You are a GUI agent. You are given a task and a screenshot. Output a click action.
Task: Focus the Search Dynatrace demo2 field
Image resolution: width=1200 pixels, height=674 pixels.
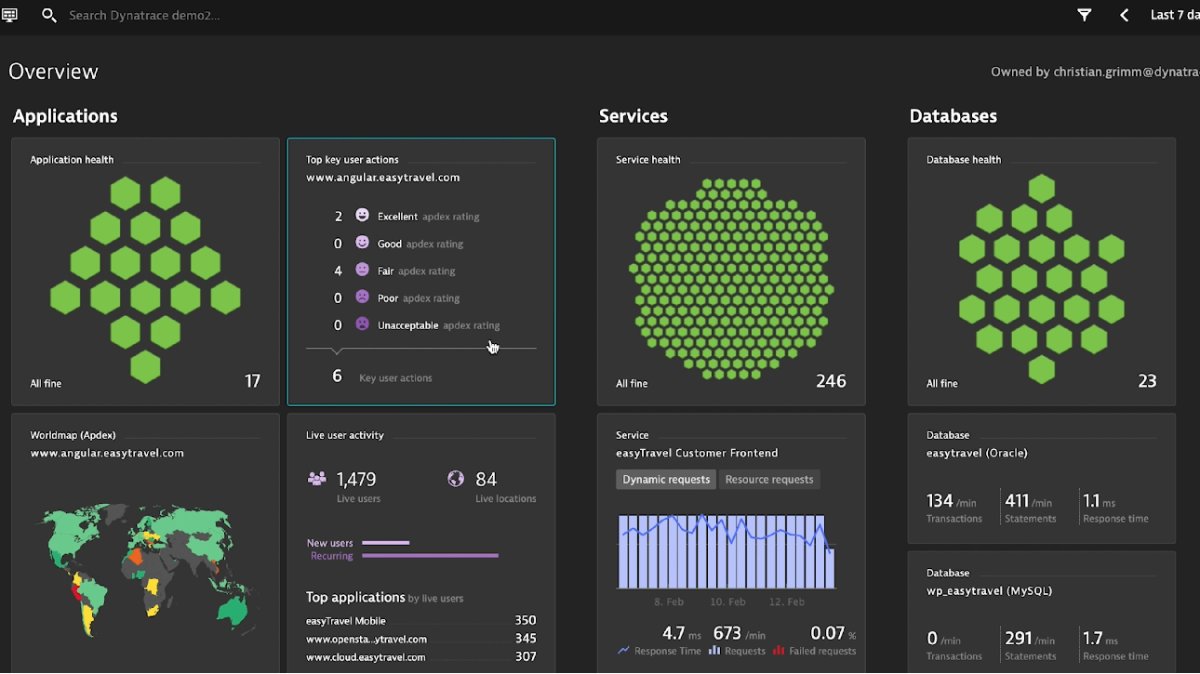(x=145, y=15)
